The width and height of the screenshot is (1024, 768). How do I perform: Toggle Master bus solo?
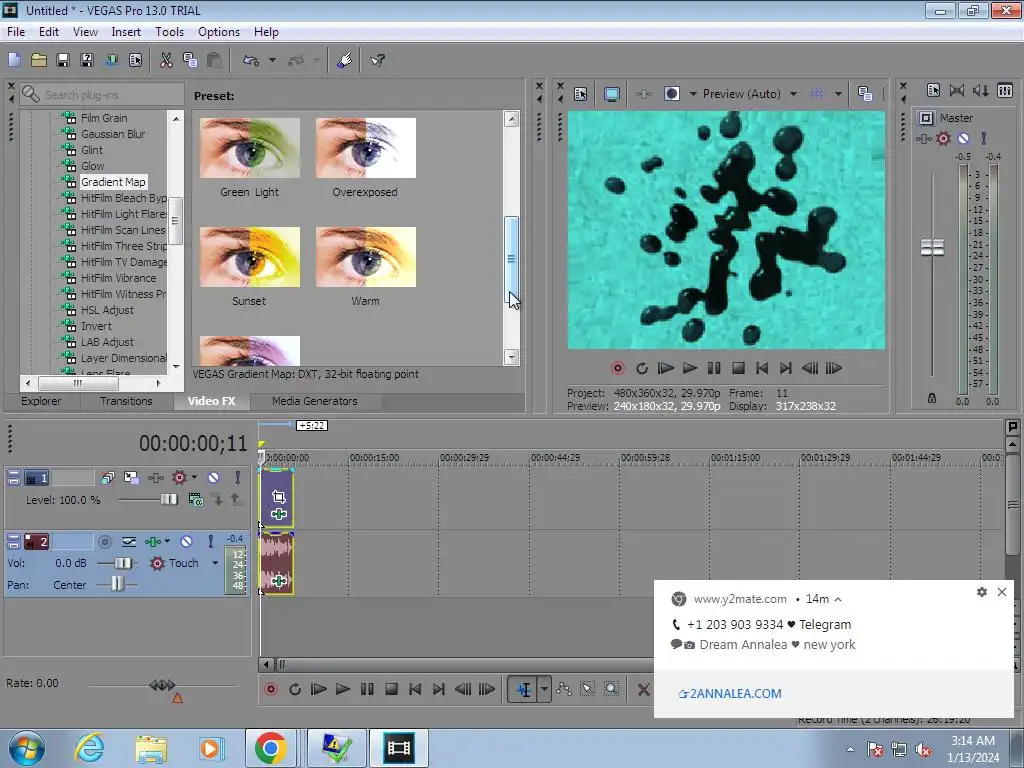tap(984, 138)
